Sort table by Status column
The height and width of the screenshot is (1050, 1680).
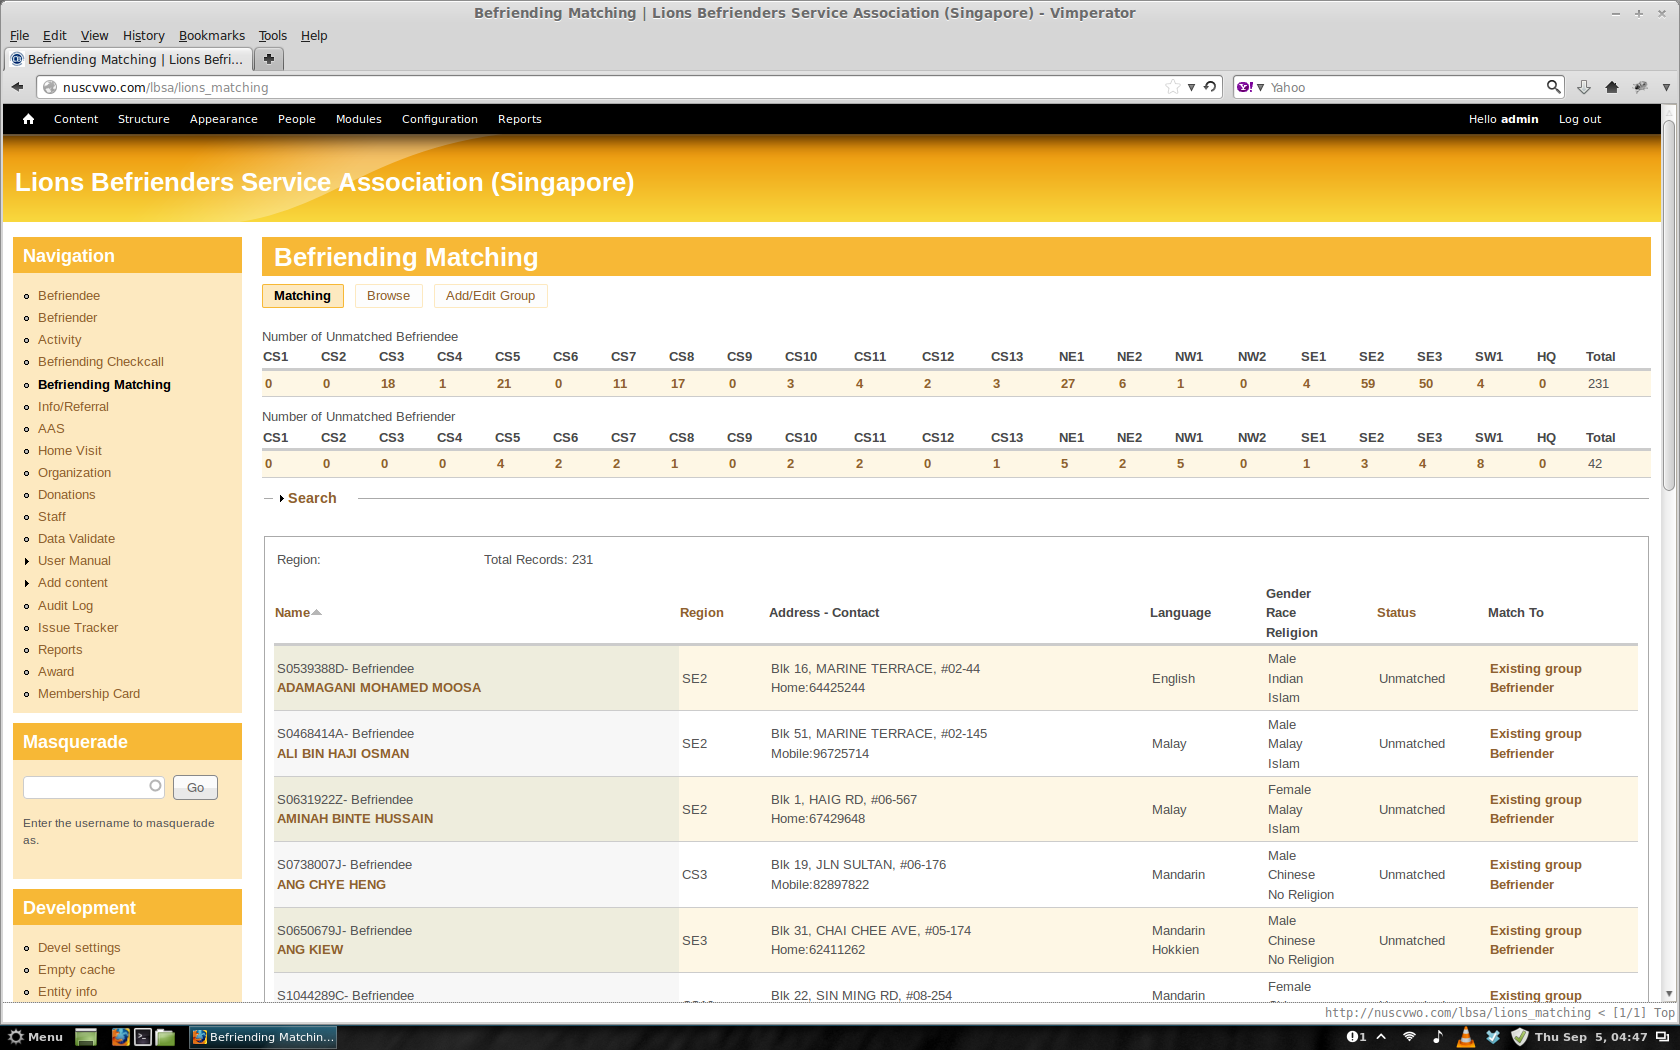tap(1396, 613)
